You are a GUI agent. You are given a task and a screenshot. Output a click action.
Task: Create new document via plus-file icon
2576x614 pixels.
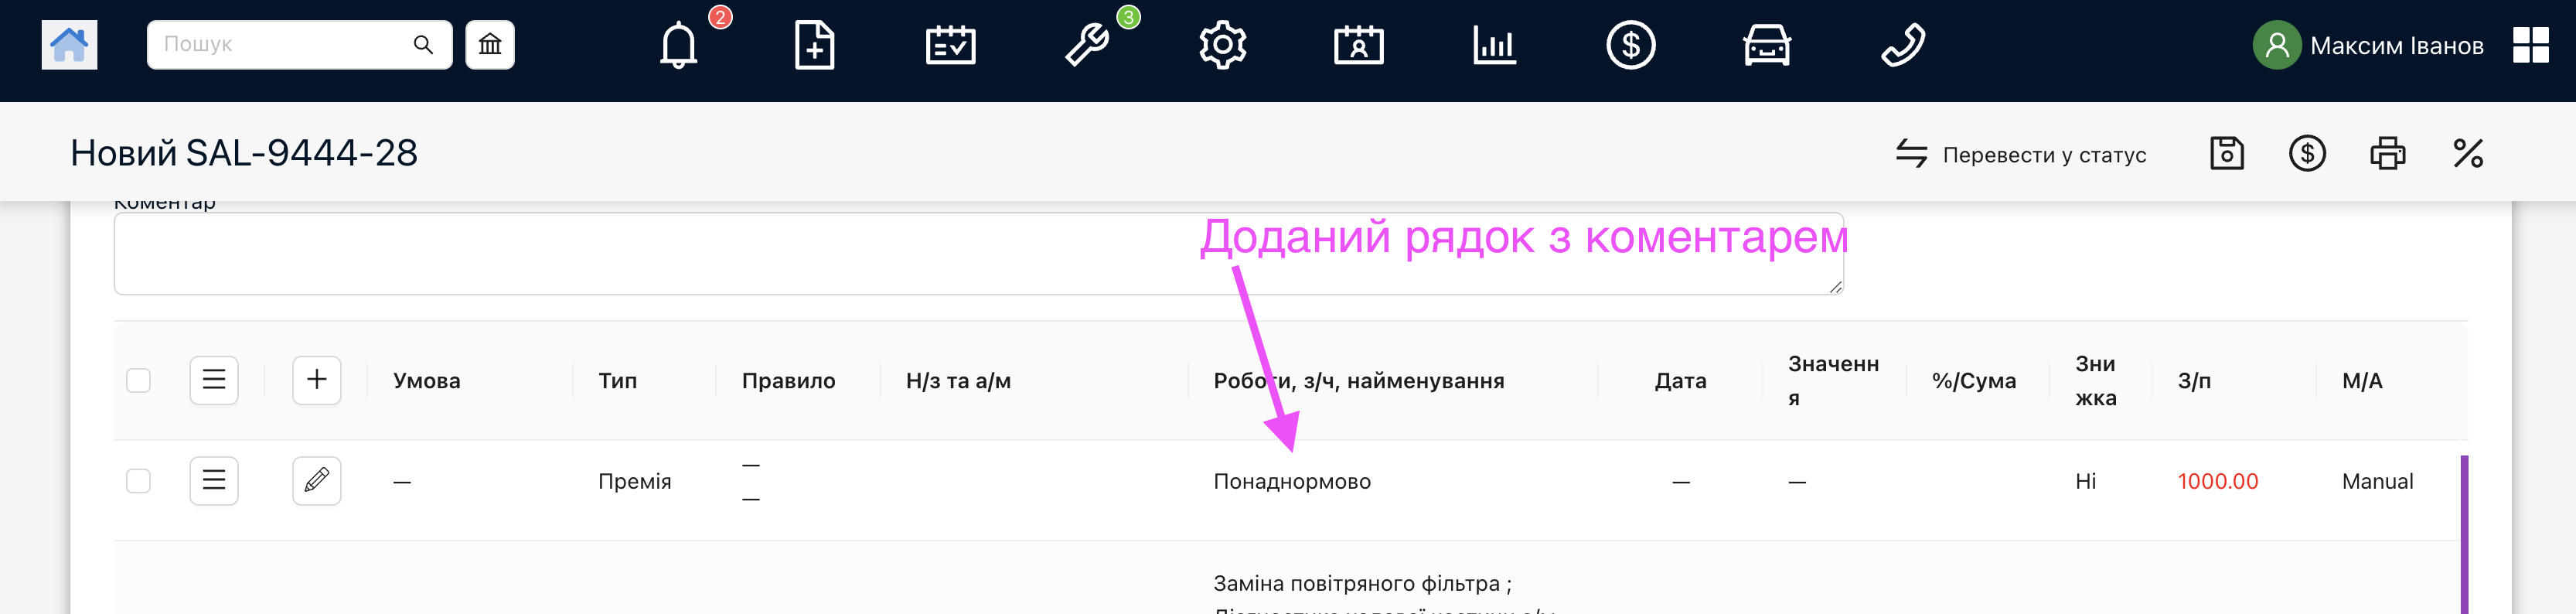(x=814, y=45)
